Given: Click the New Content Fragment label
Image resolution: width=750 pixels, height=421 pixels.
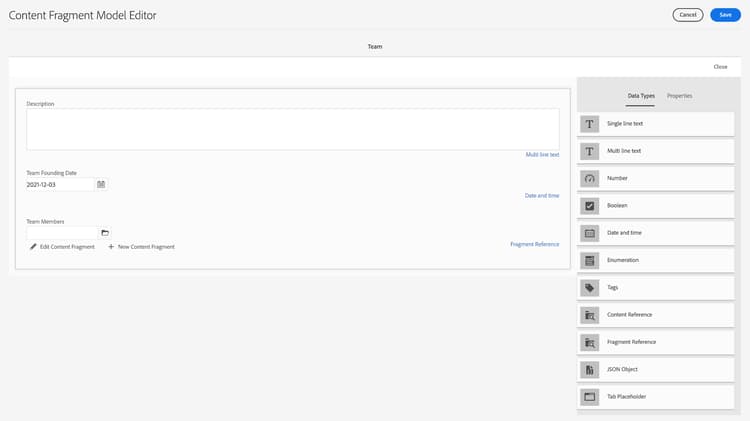Looking at the screenshot, I should point(146,247).
